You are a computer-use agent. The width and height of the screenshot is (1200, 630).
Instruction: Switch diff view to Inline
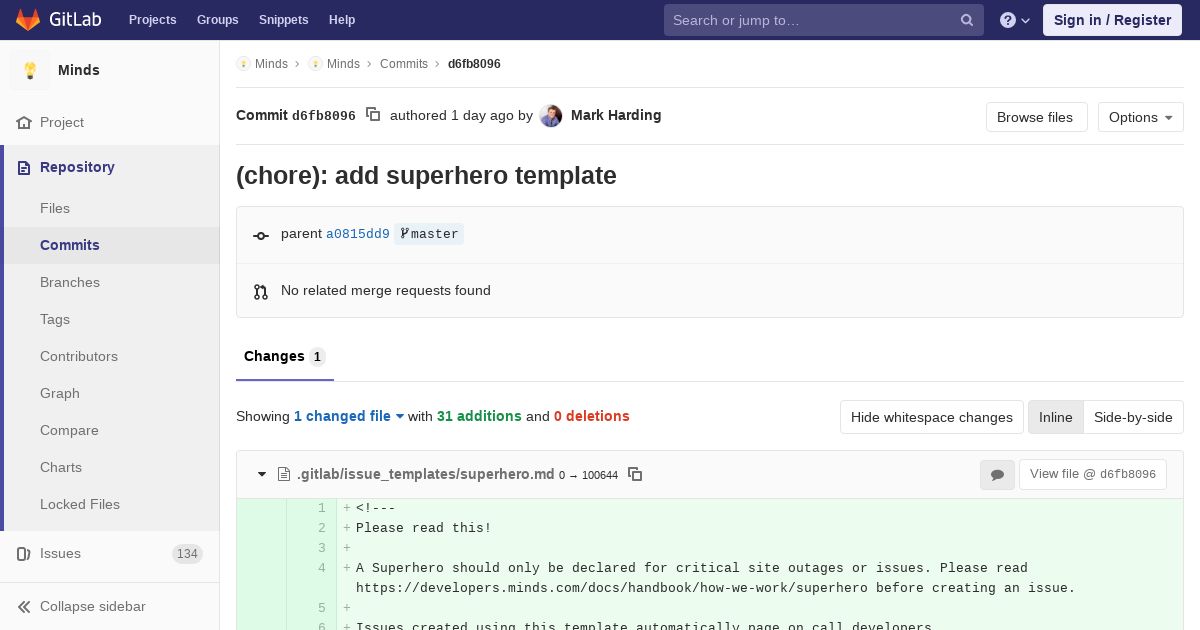pyautogui.click(x=1055, y=417)
